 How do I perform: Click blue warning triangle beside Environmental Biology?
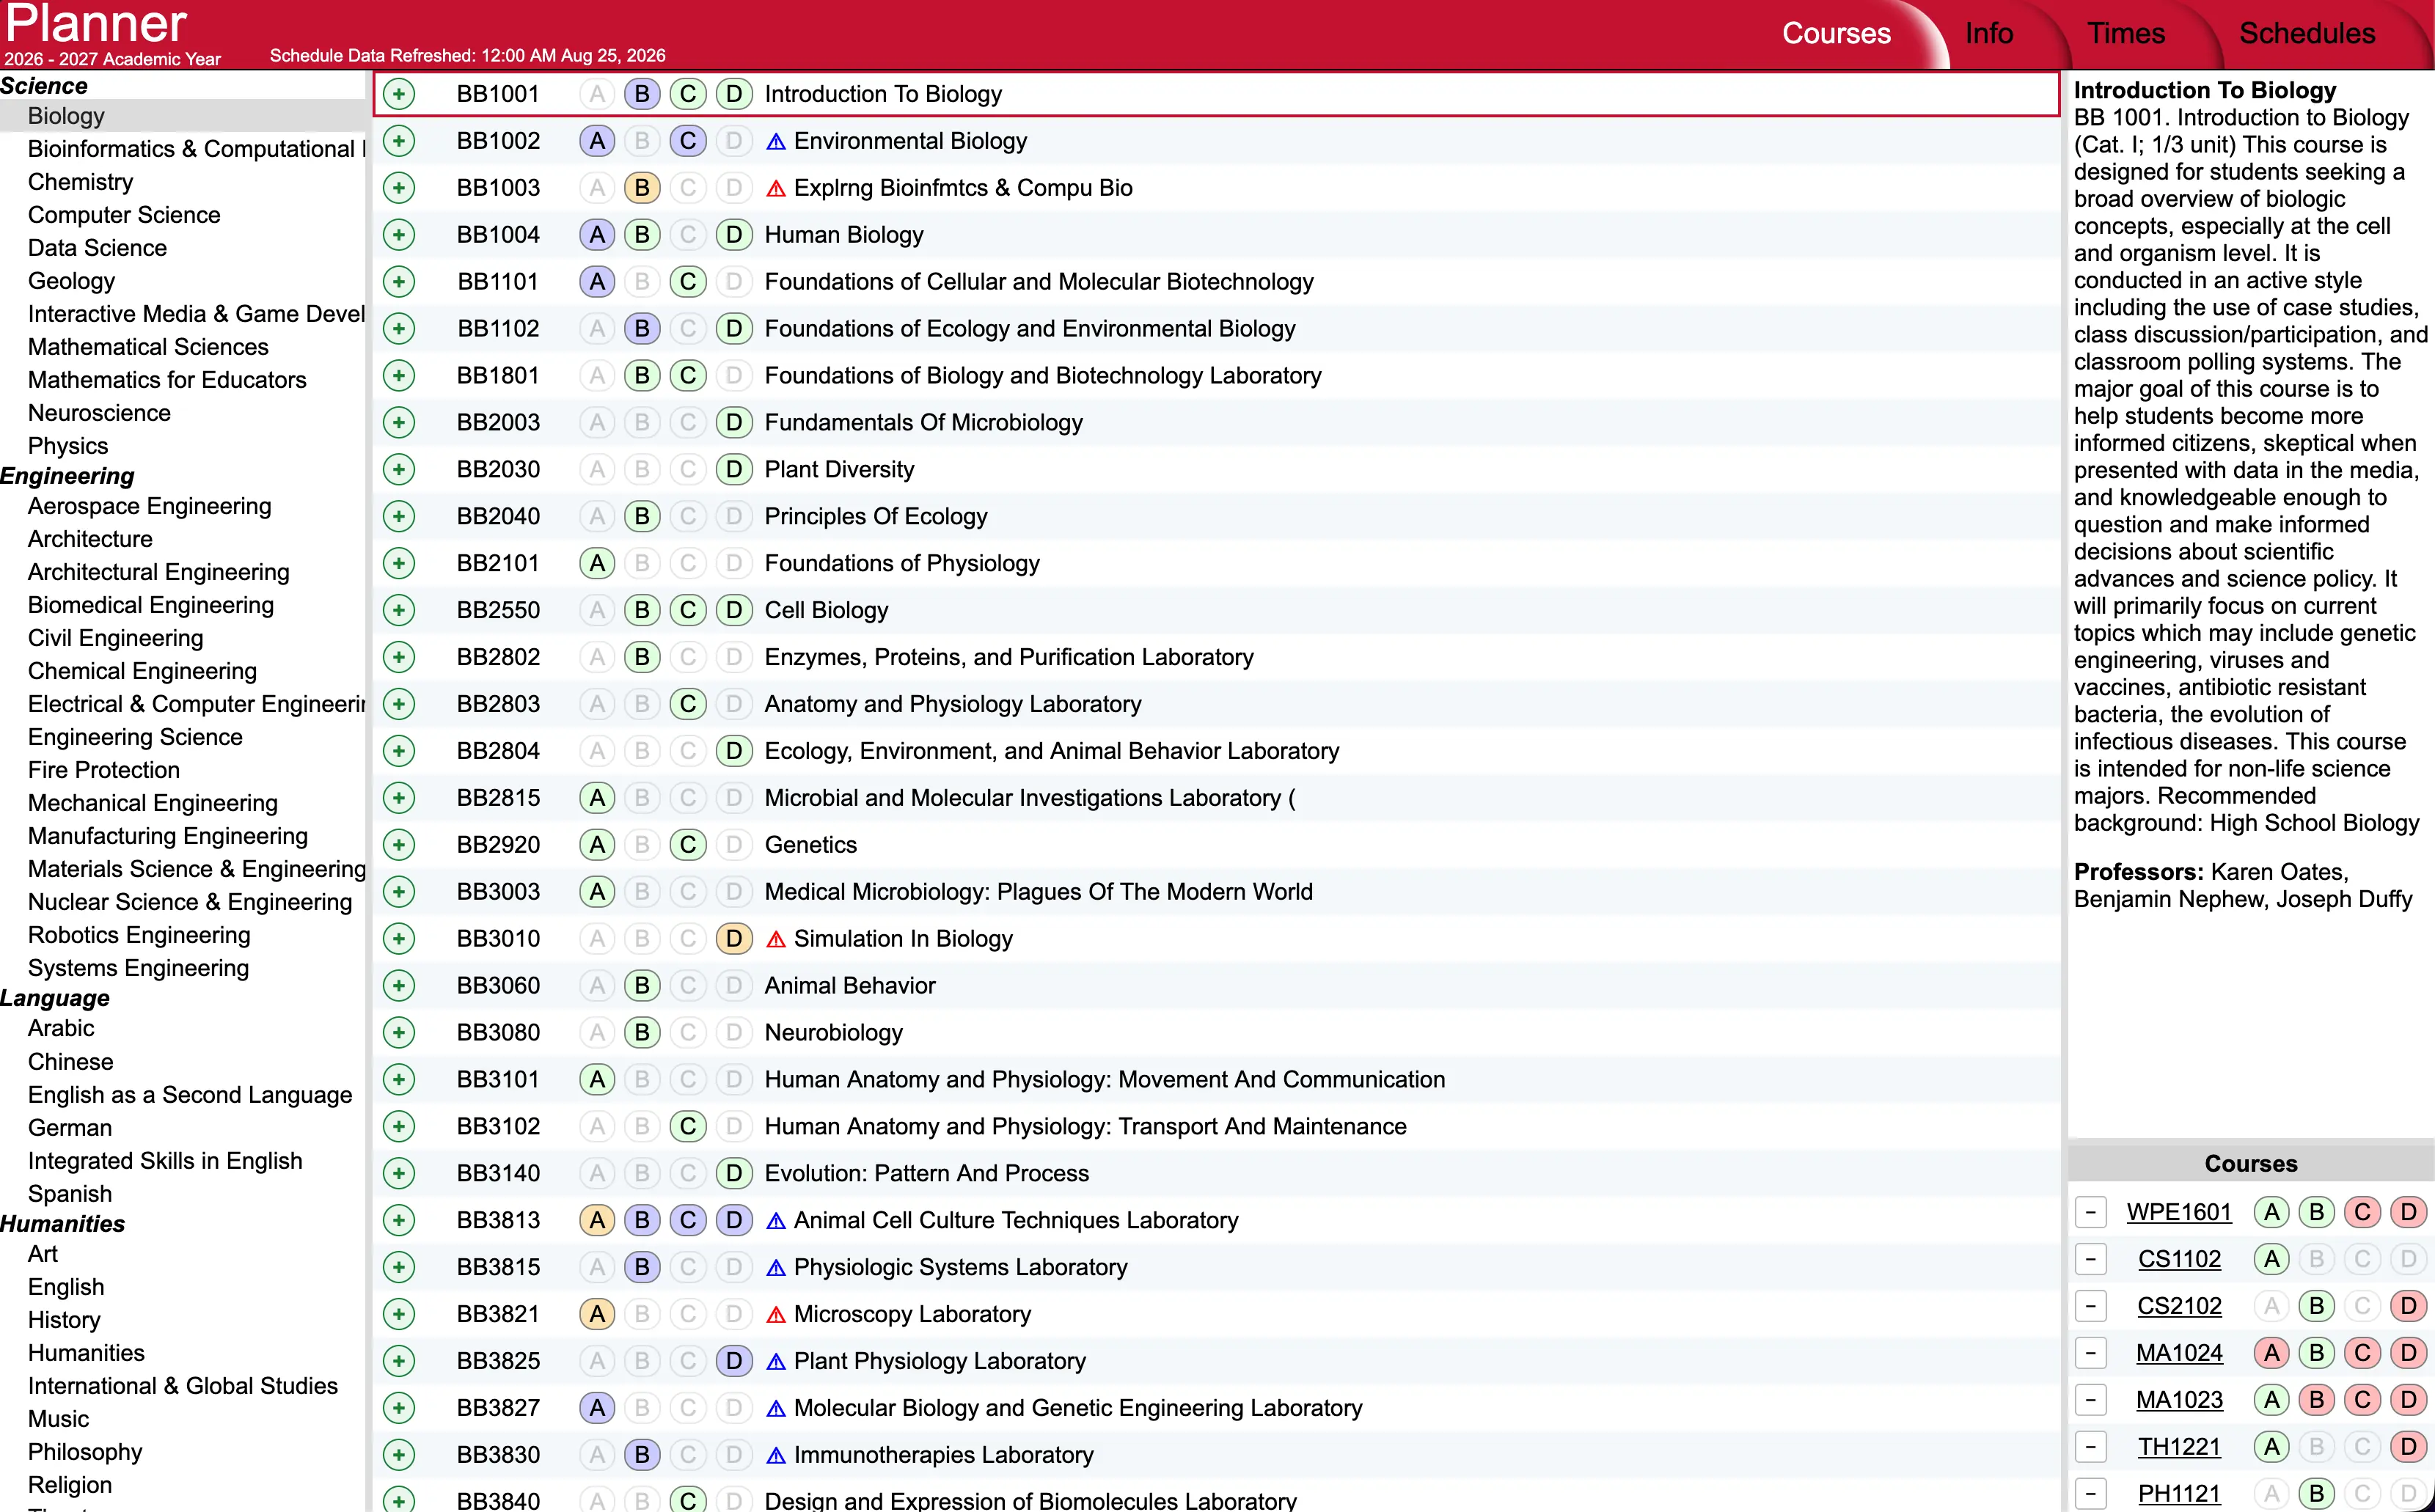(x=776, y=142)
